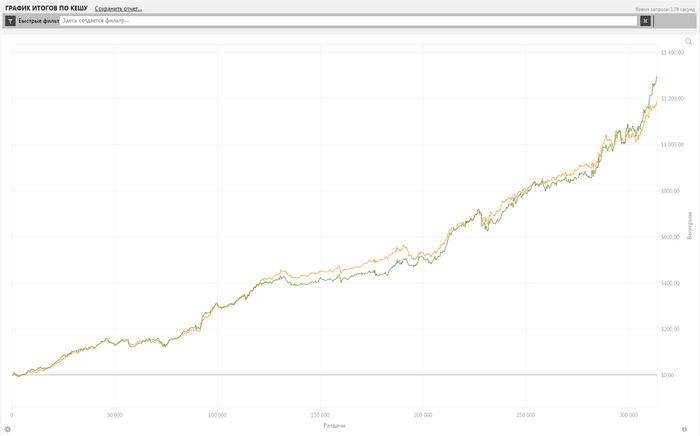
Task: Click the 200 000 hands axis label
Action: pyautogui.click(x=423, y=415)
